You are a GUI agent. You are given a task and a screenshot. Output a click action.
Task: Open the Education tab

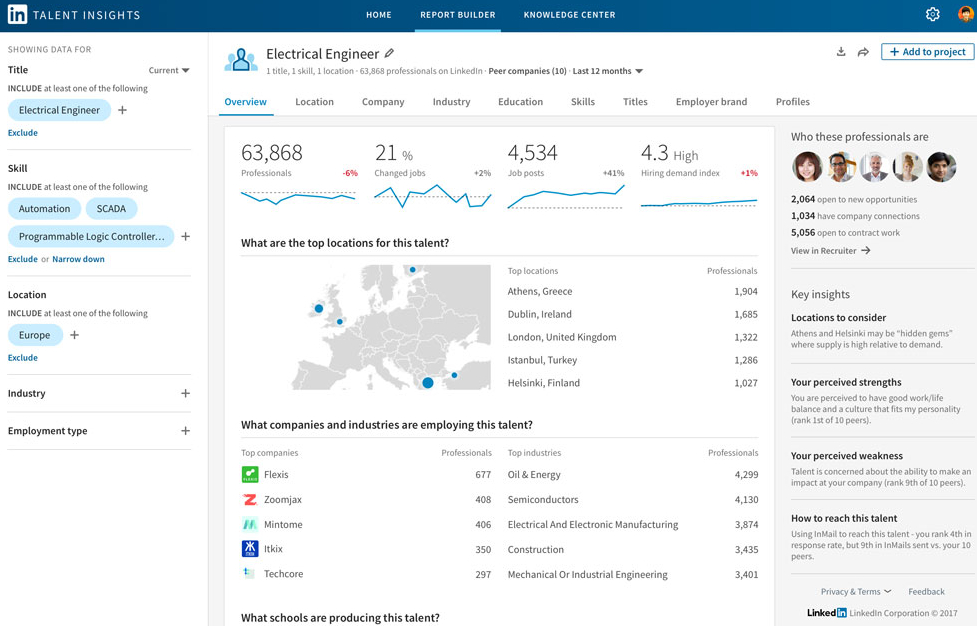pos(520,102)
